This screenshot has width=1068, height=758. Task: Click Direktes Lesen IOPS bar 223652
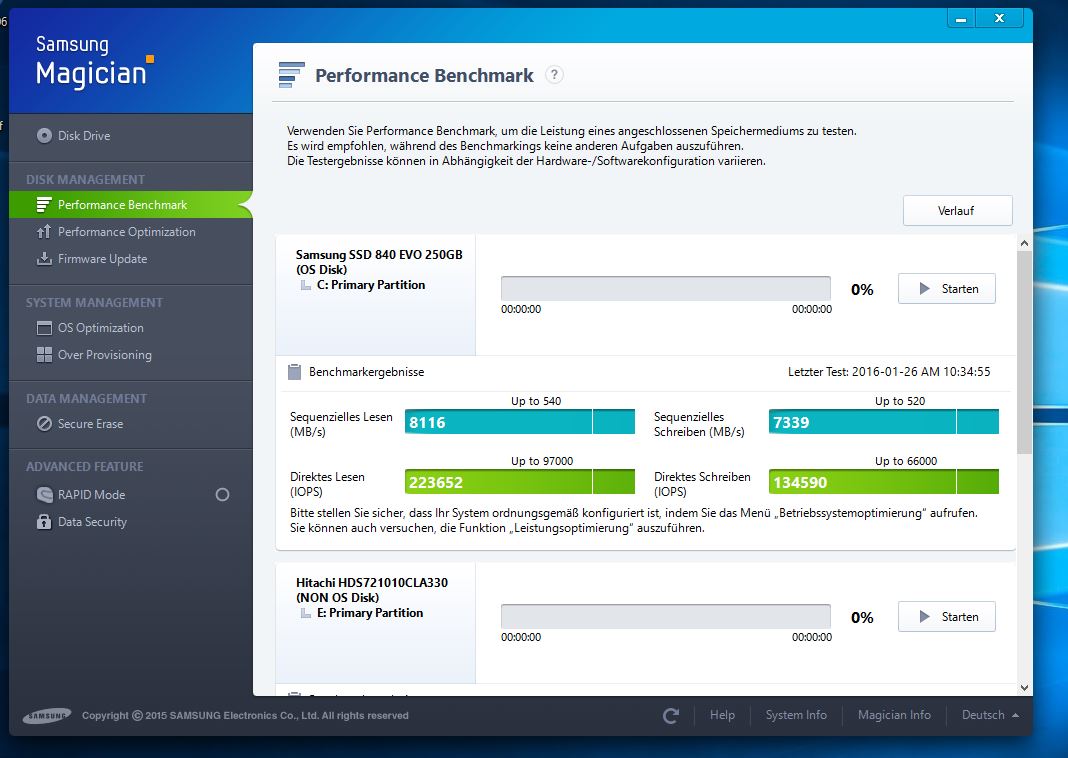pos(520,481)
